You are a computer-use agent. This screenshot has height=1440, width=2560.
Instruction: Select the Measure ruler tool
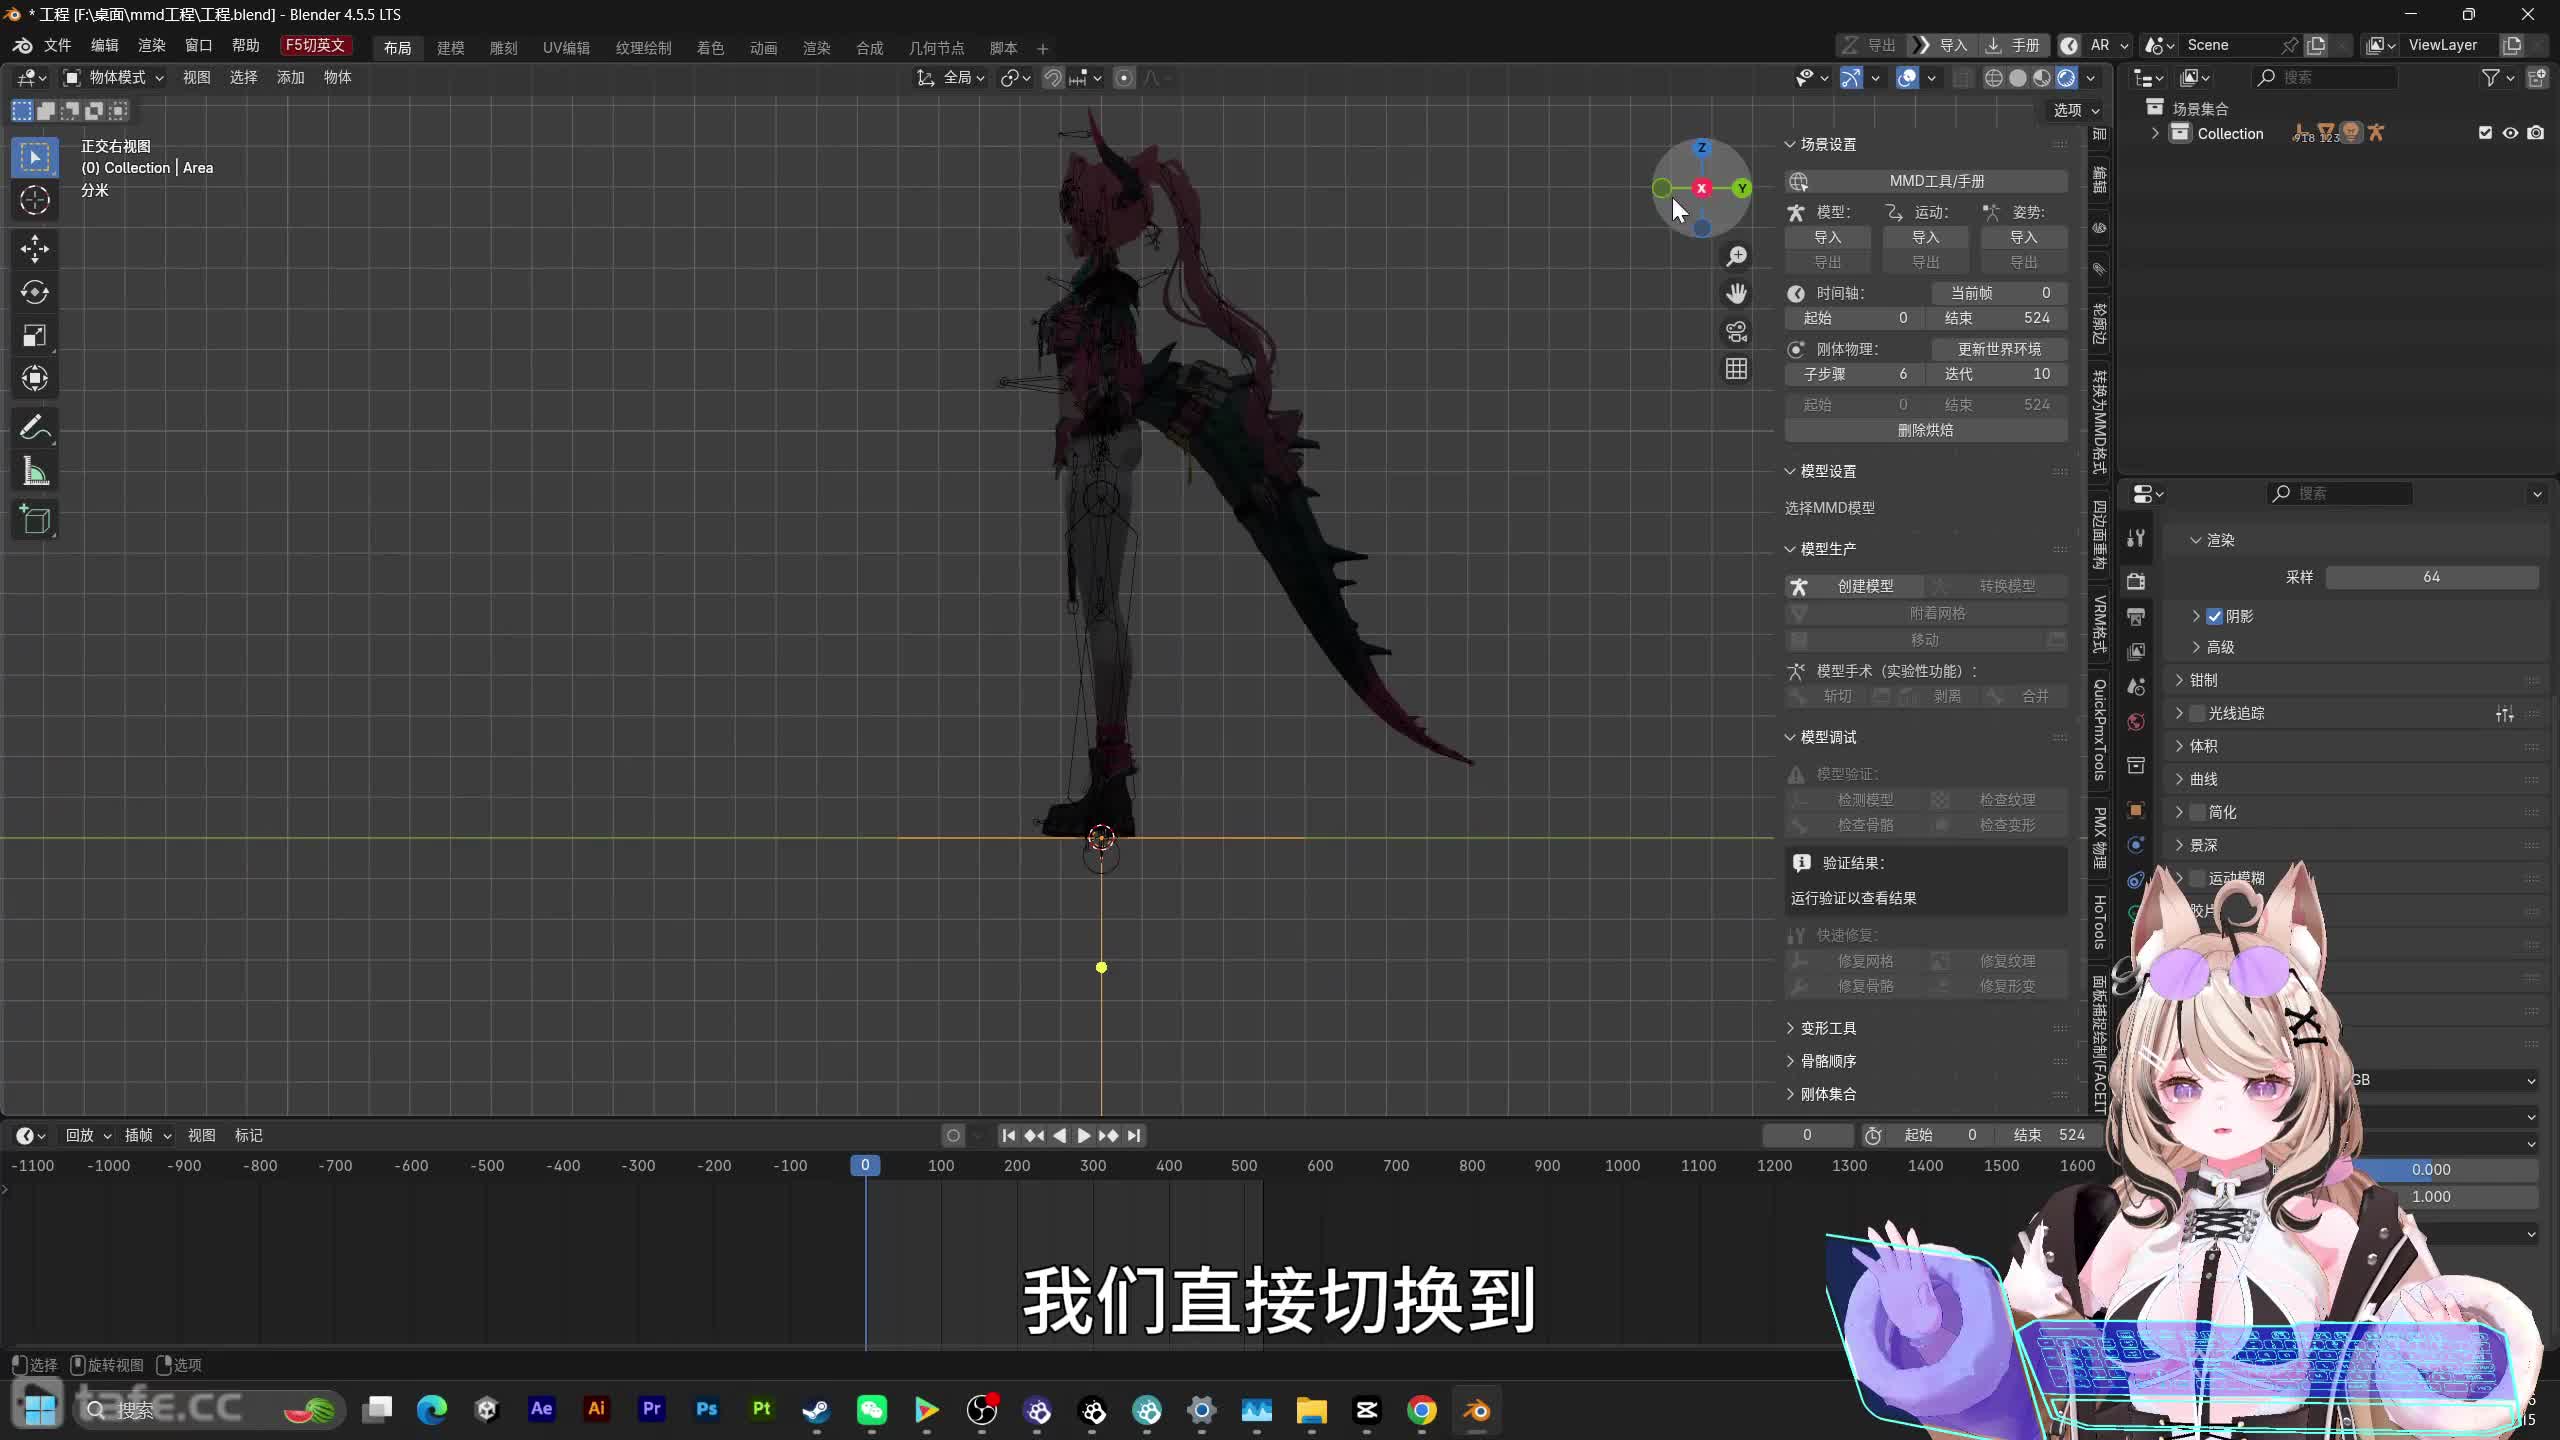[x=35, y=472]
